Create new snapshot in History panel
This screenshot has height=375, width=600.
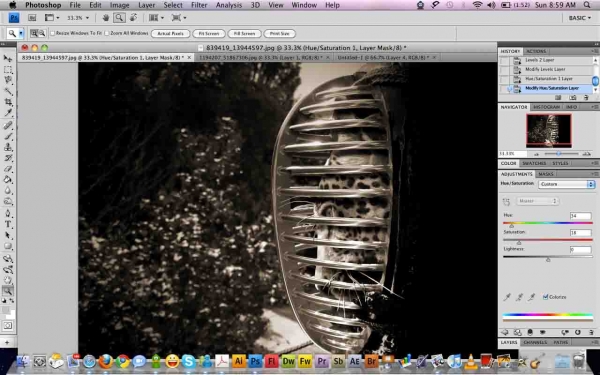[572, 98]
